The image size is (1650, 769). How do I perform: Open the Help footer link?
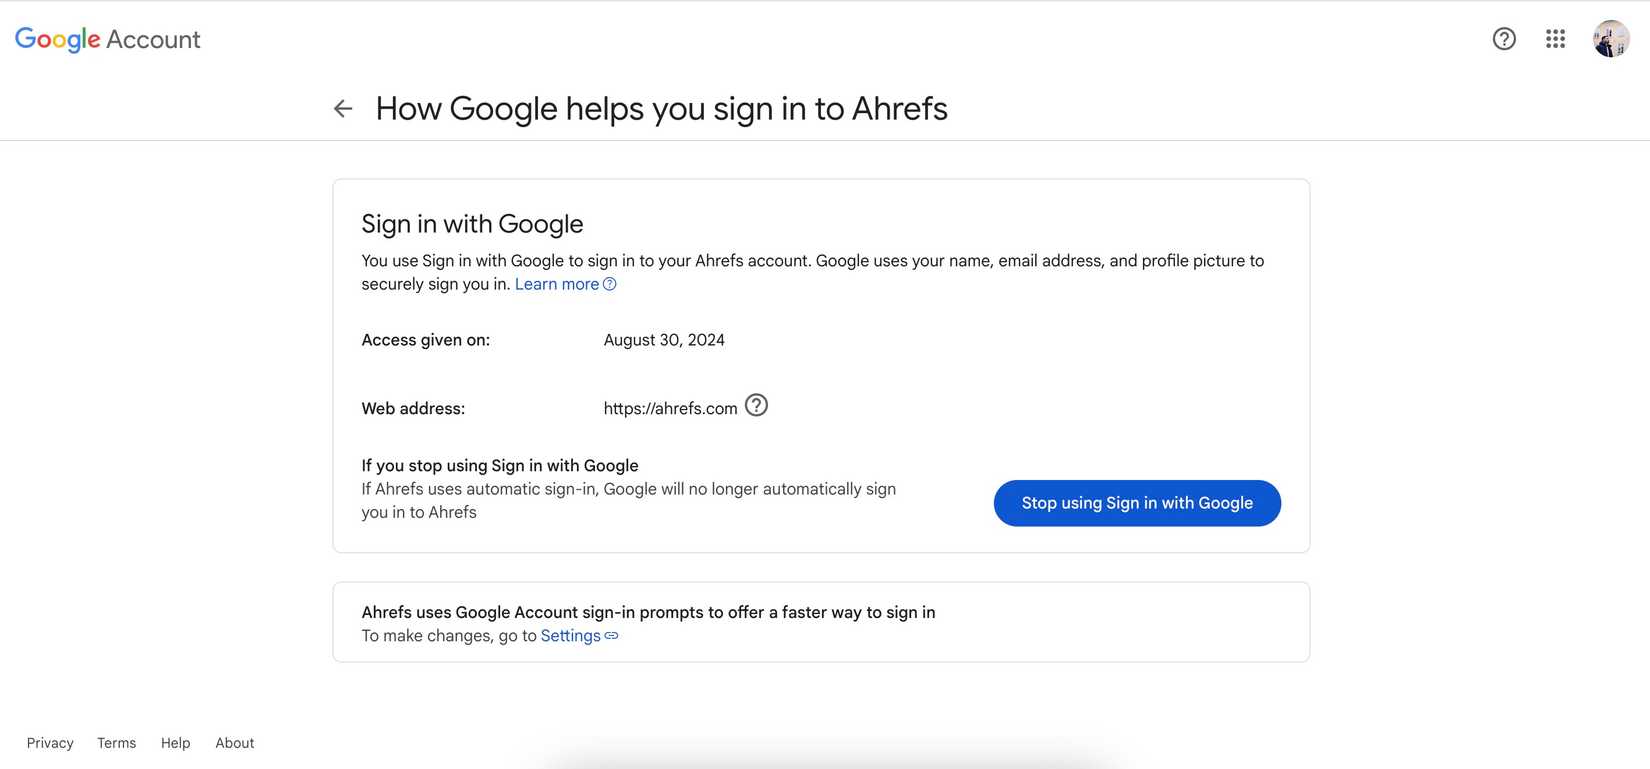click(175, 742)
